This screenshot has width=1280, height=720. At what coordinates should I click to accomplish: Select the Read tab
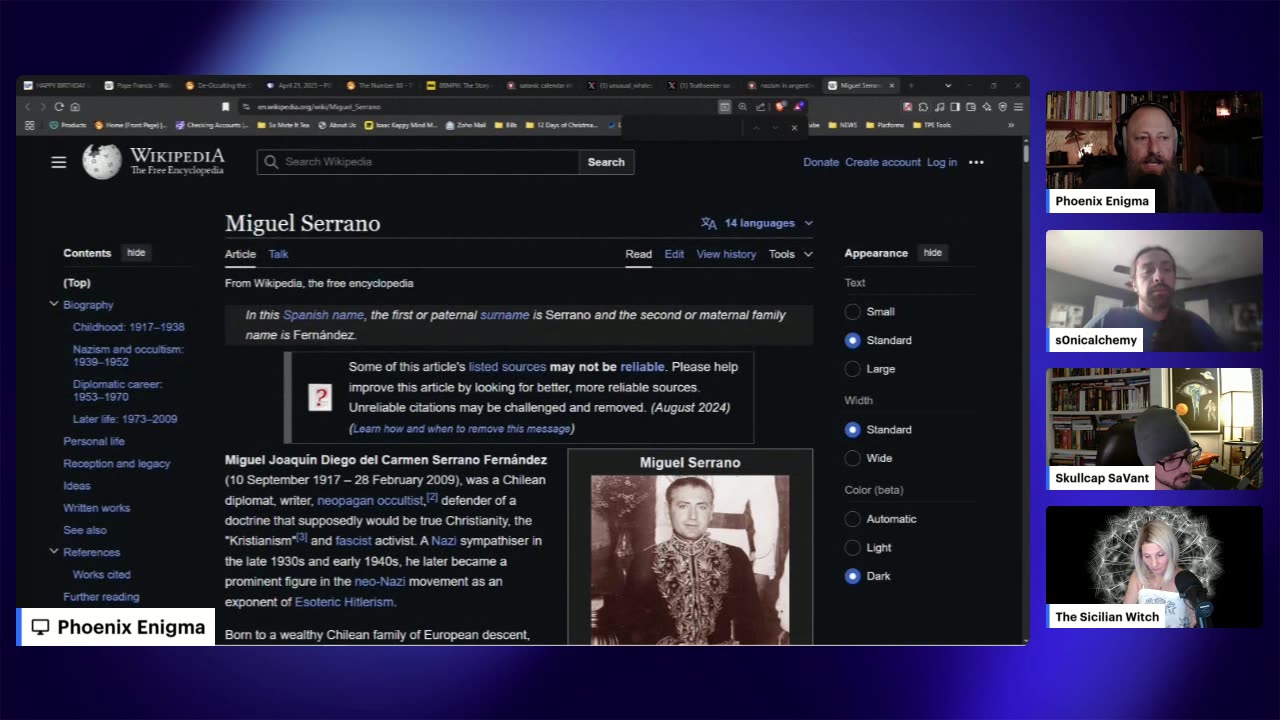pos(639,254)
